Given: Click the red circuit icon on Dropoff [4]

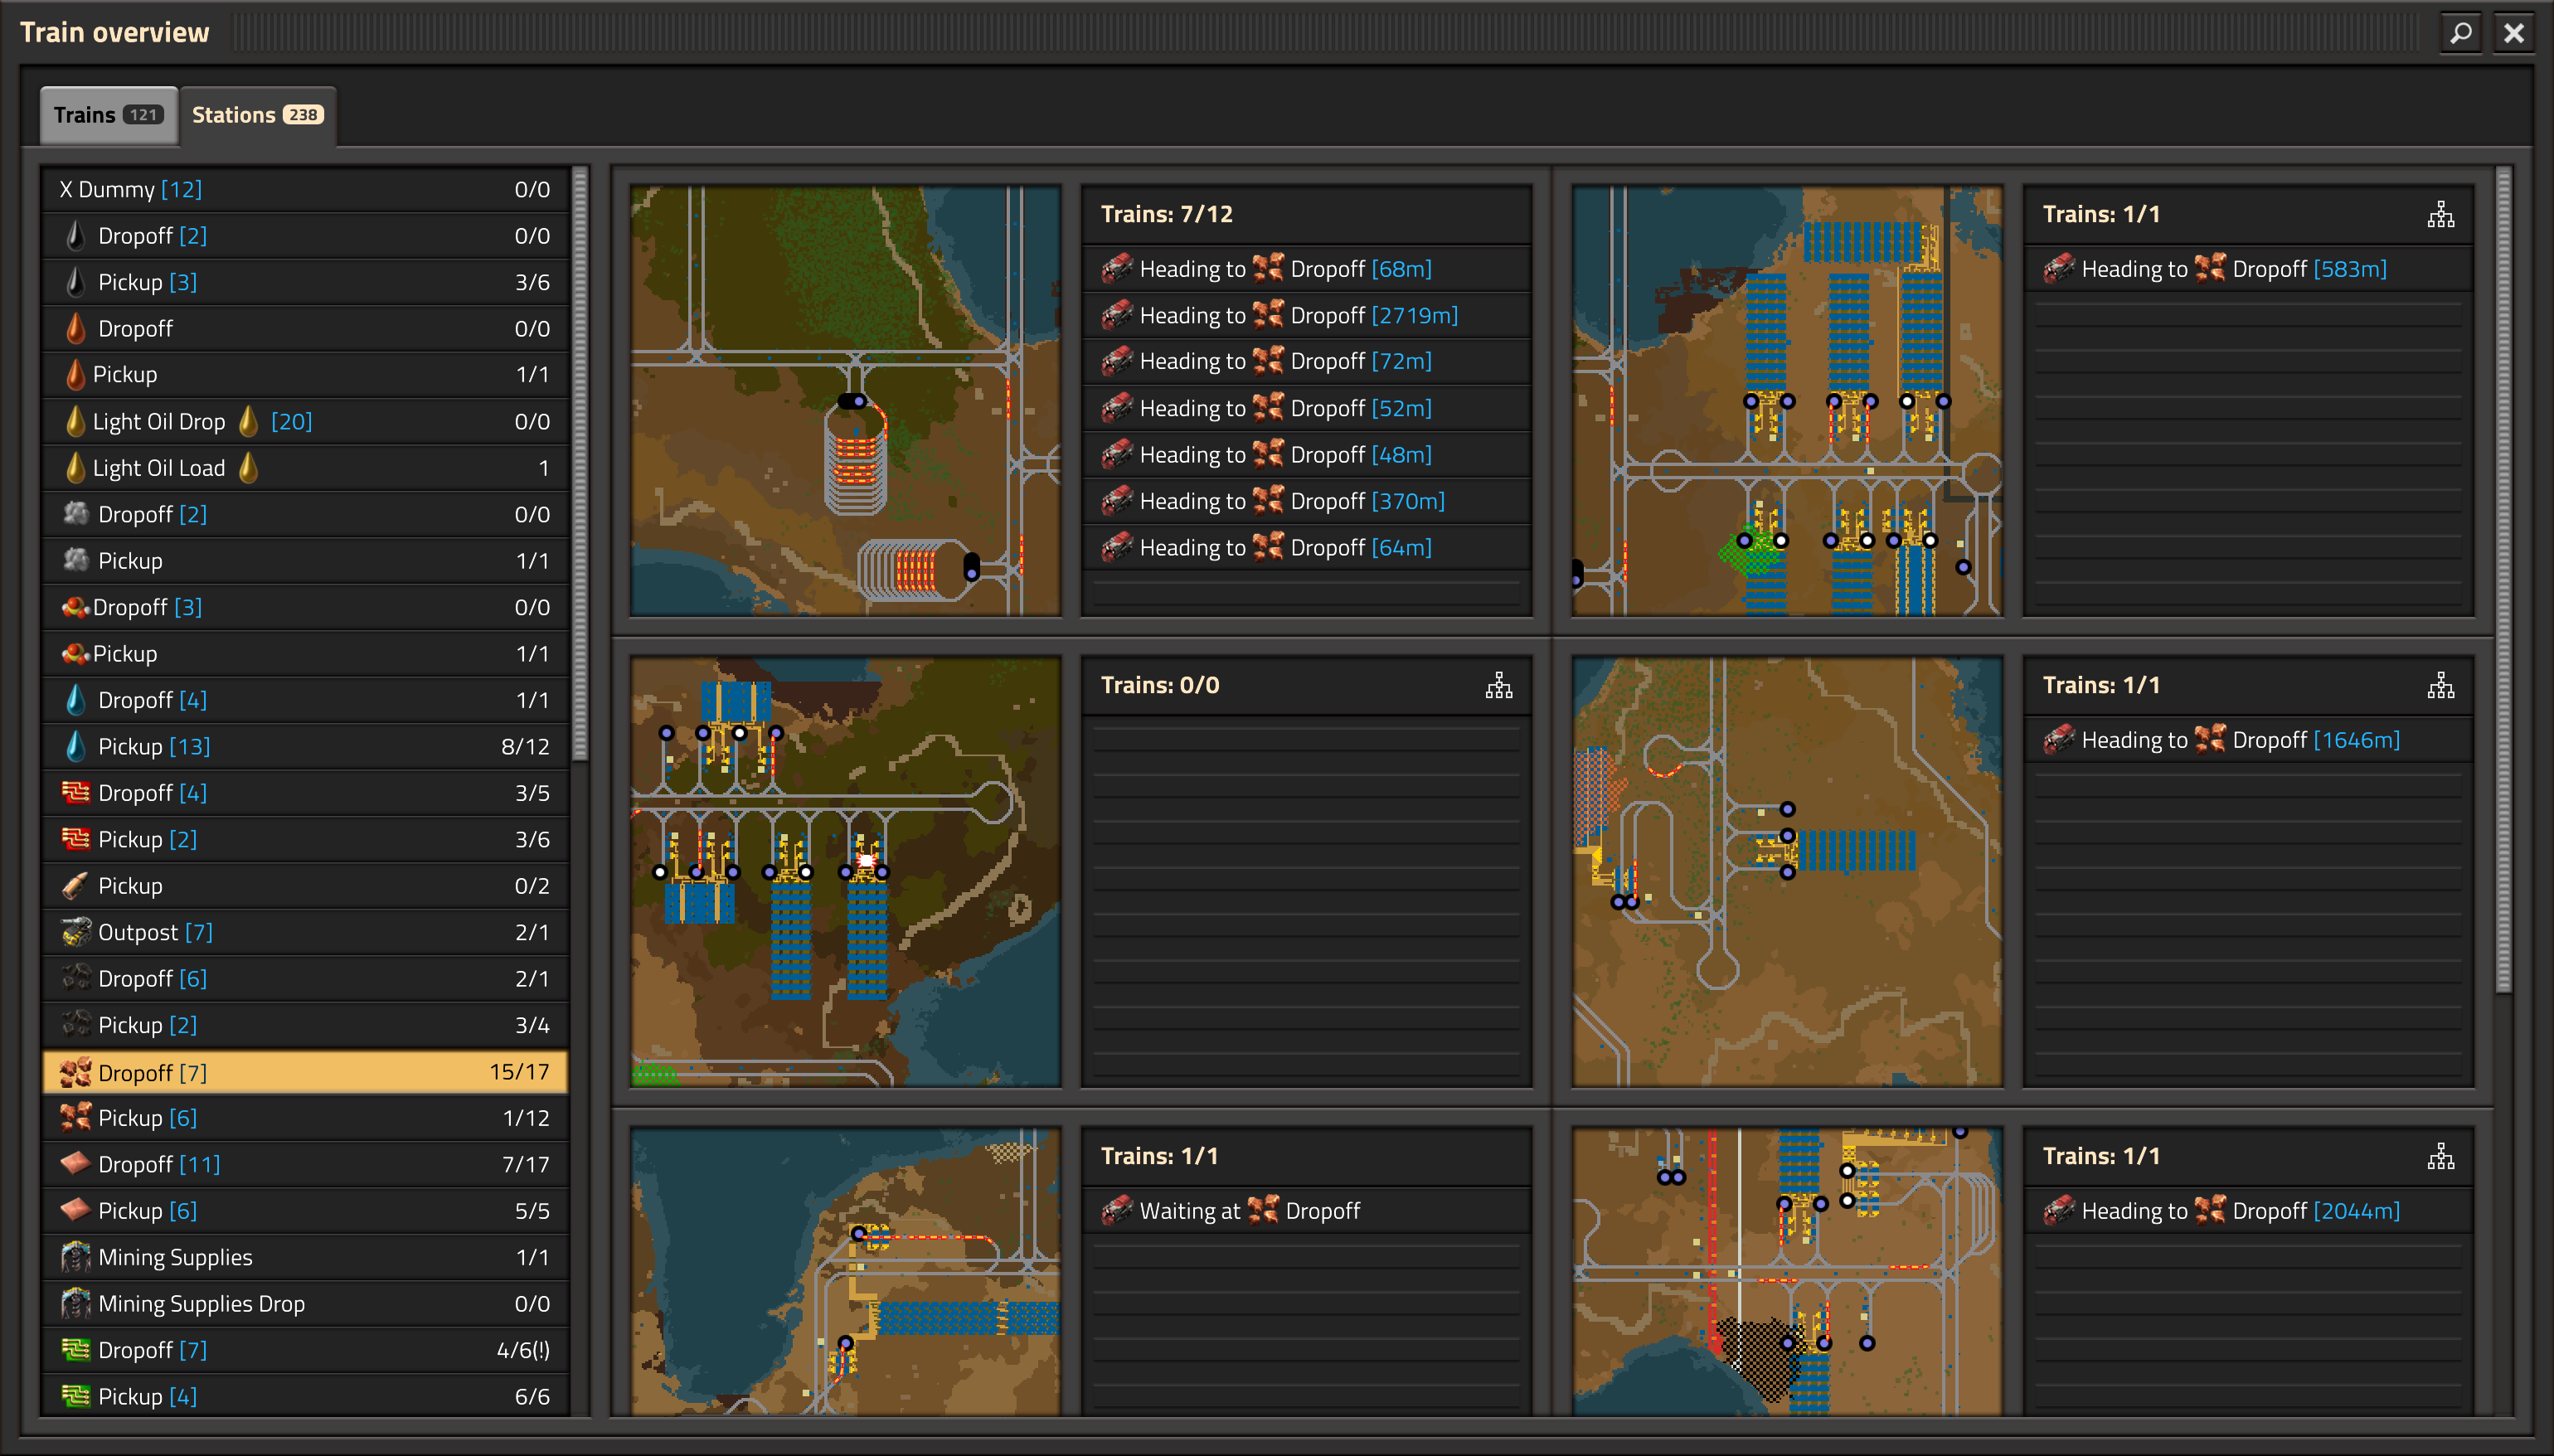Looking at the screenshot, I should pyautogui.click(x=75, y=792).
